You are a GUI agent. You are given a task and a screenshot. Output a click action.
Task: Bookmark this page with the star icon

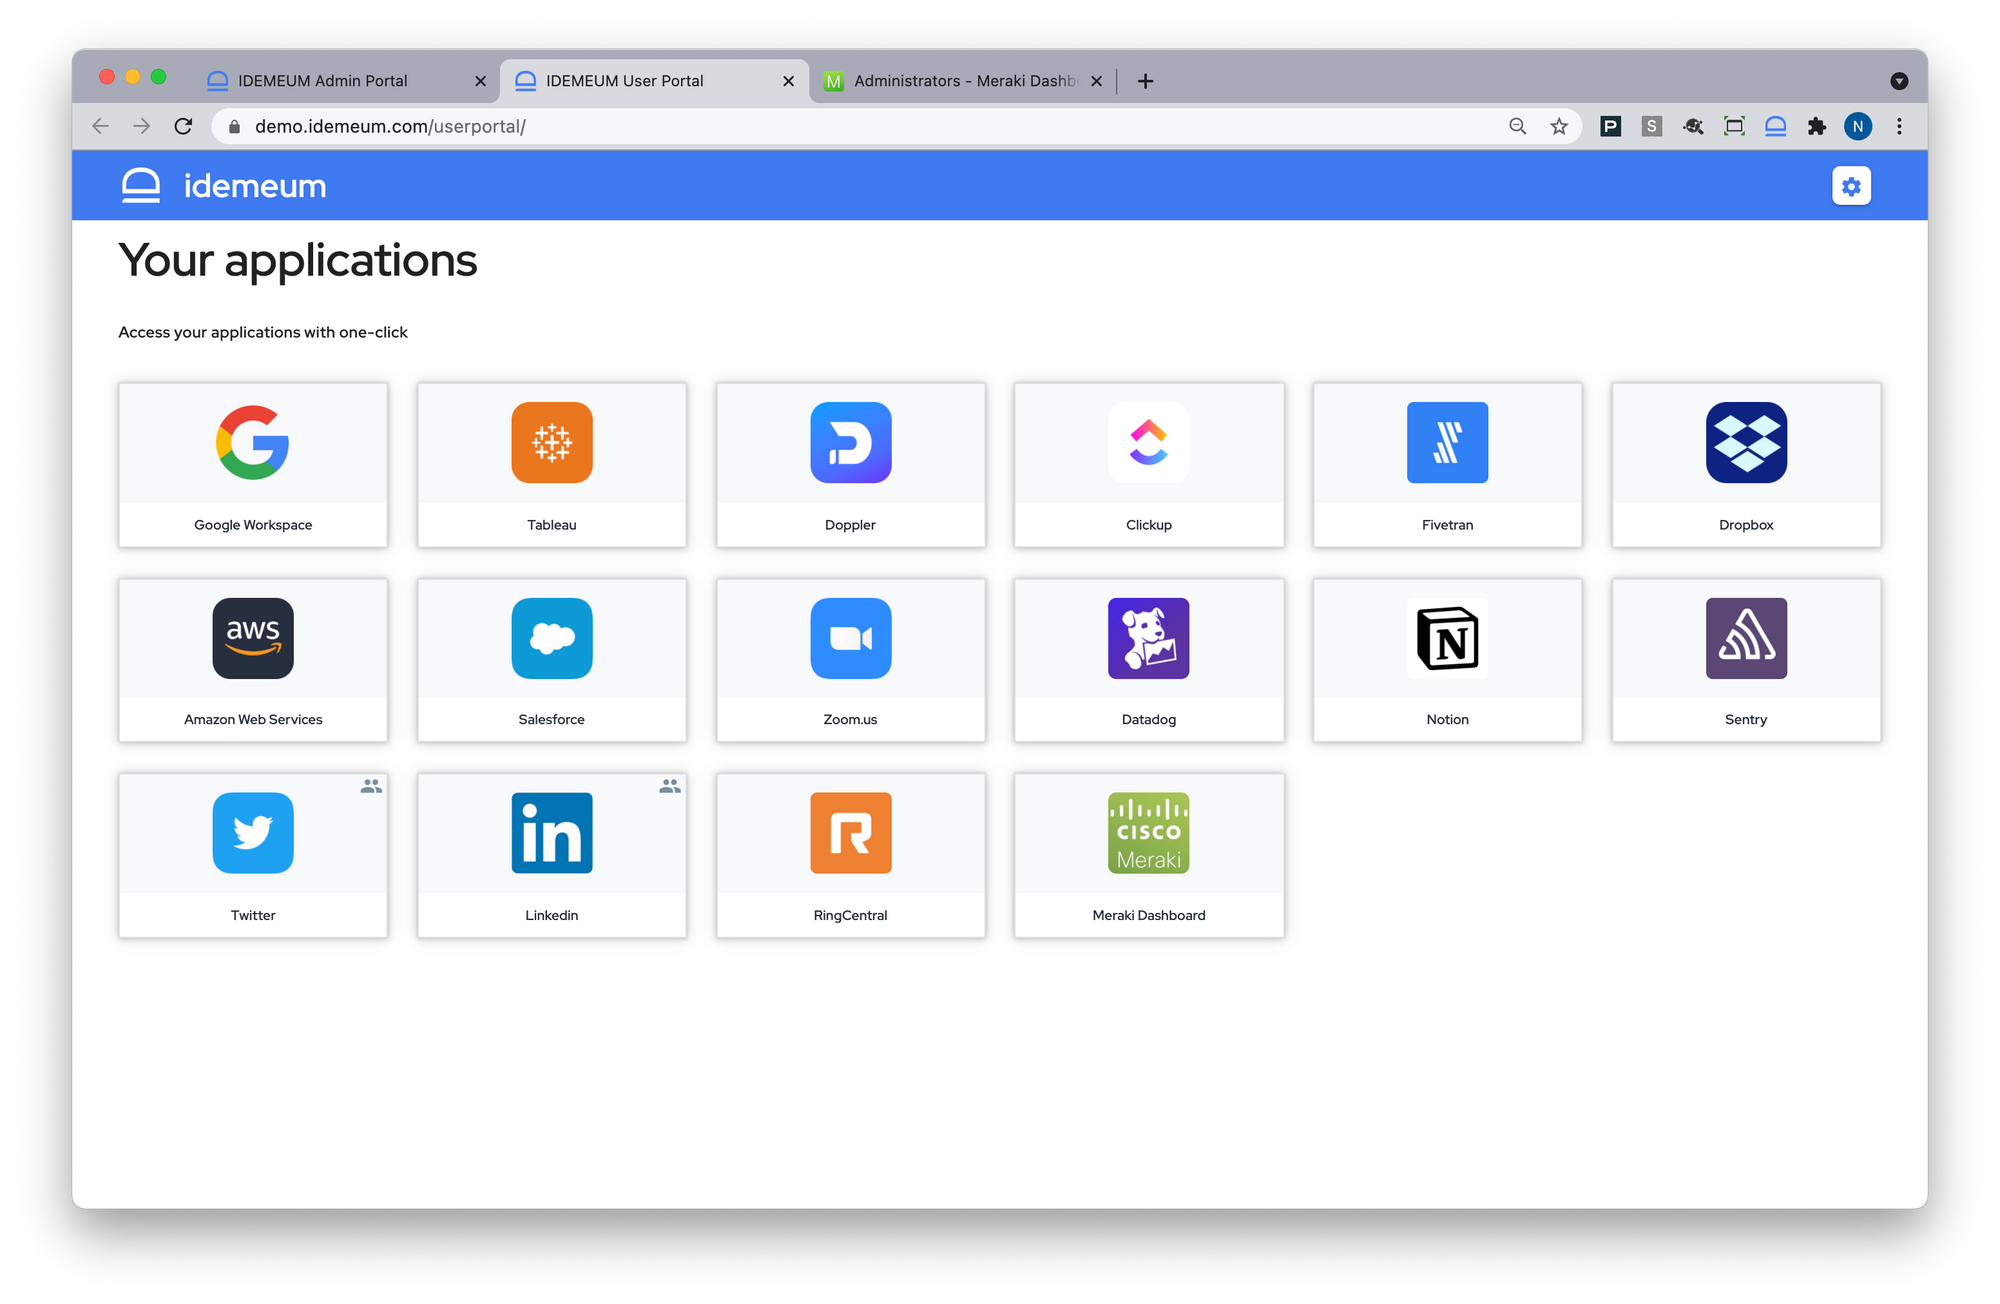(1559, 126)
